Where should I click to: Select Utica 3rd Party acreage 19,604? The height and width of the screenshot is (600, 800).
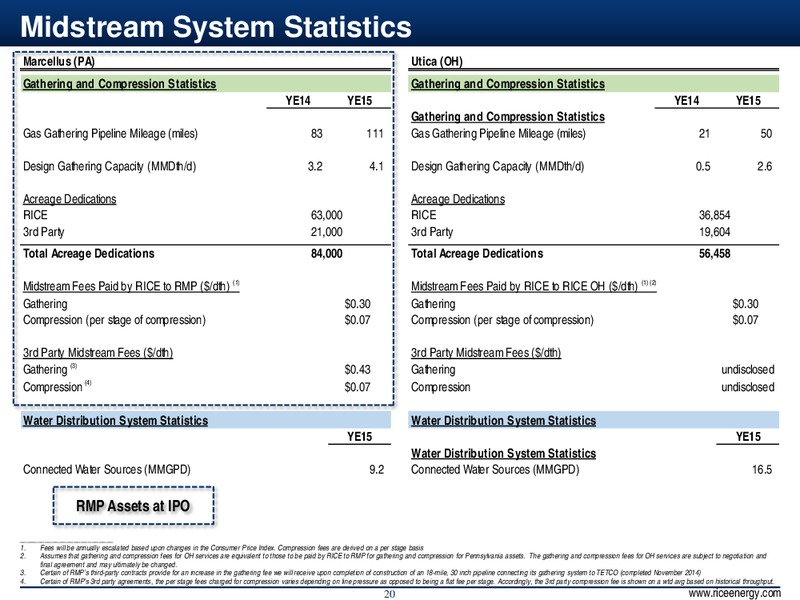point(714,232)
